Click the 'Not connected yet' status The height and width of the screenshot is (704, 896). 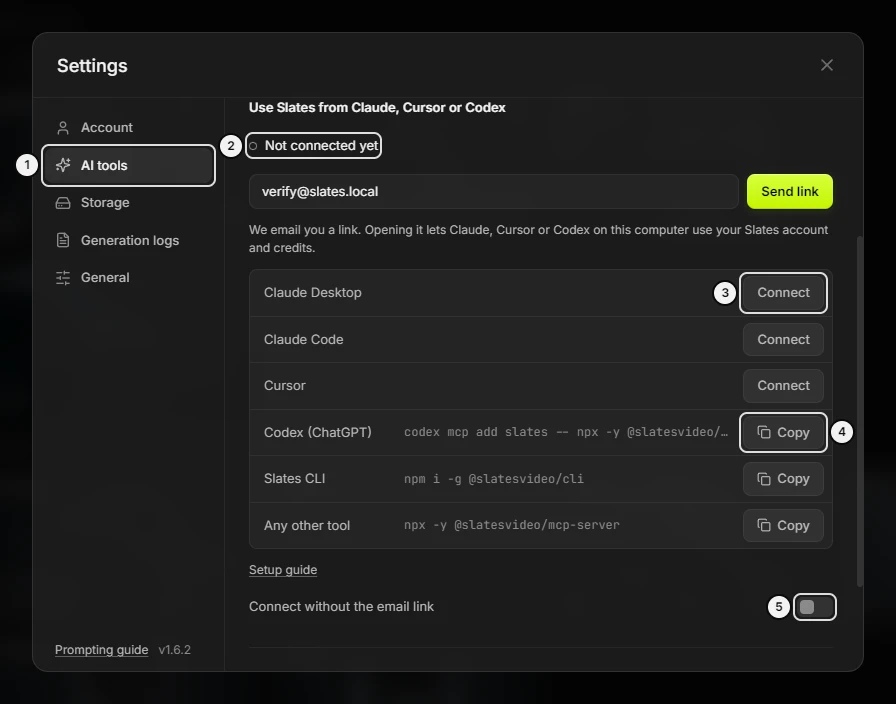click(314, 146)
